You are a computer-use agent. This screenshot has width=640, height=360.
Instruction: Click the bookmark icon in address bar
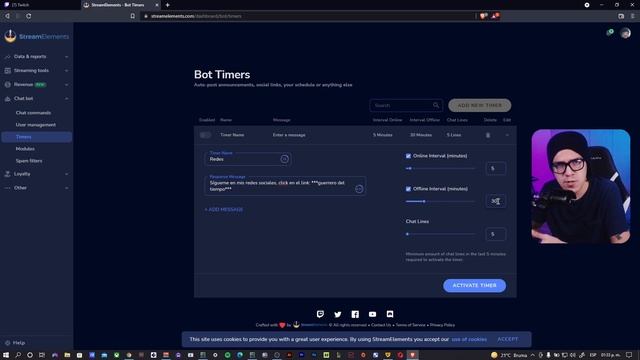click(132, 16)
